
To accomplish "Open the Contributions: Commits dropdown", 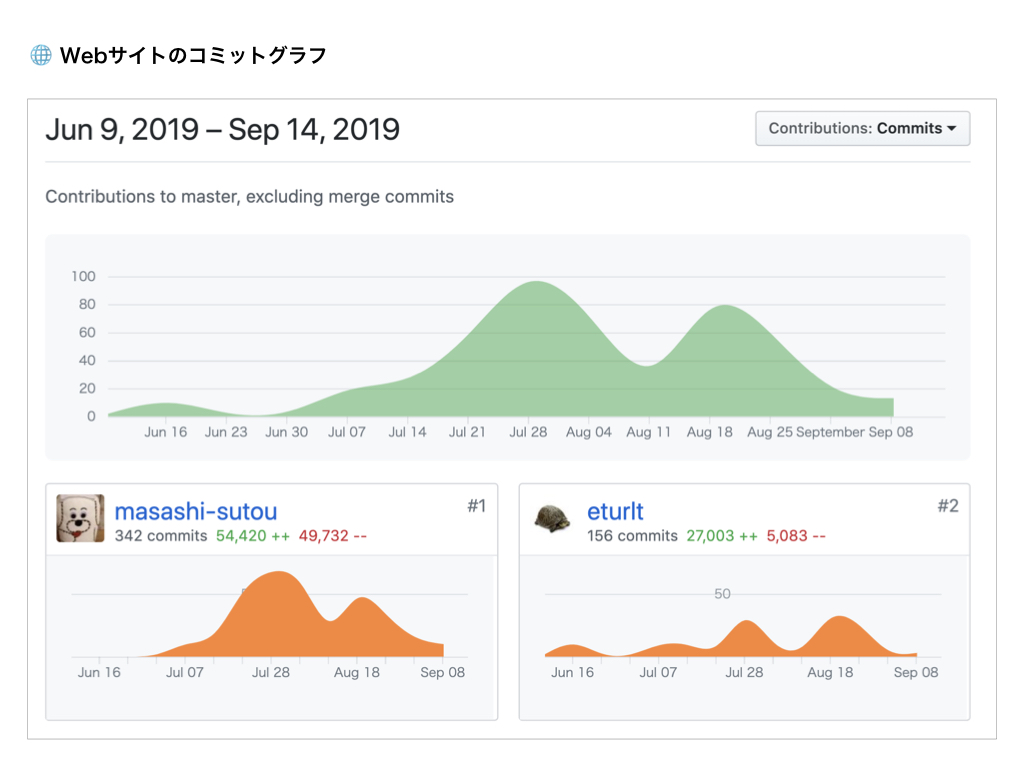I will [x=862, y=128].
